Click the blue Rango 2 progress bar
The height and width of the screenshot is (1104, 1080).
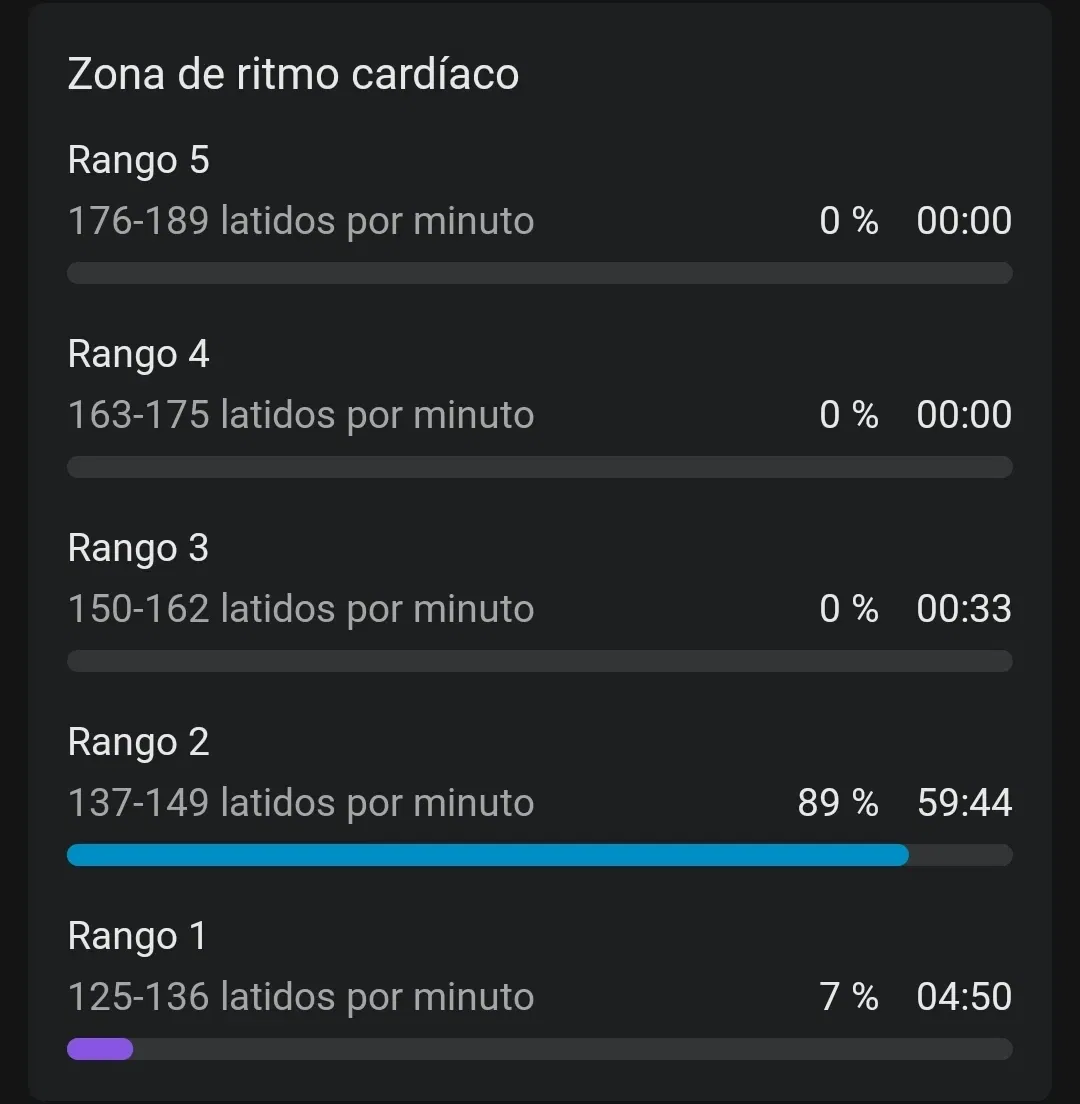point(487,855)
